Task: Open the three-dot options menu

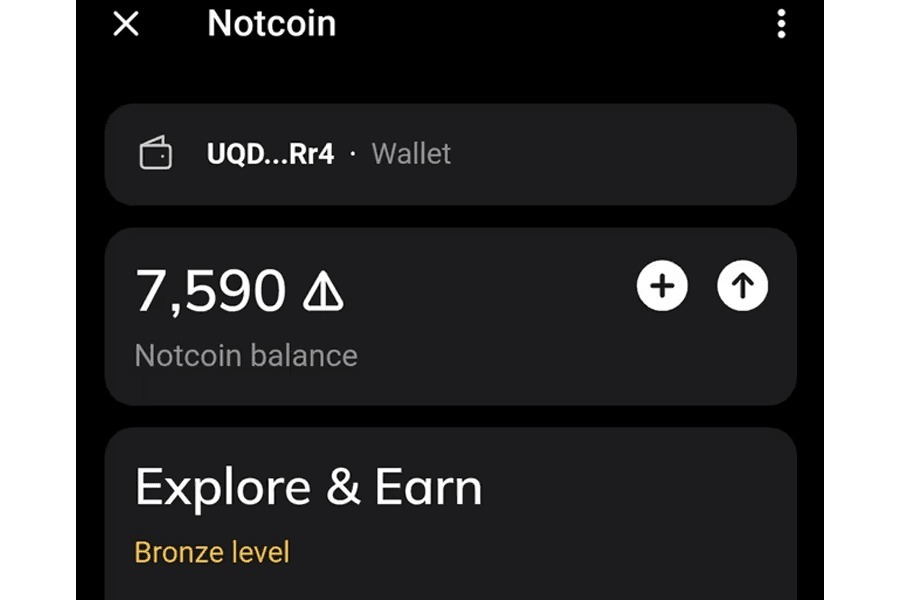Action: tap(781, 24)
